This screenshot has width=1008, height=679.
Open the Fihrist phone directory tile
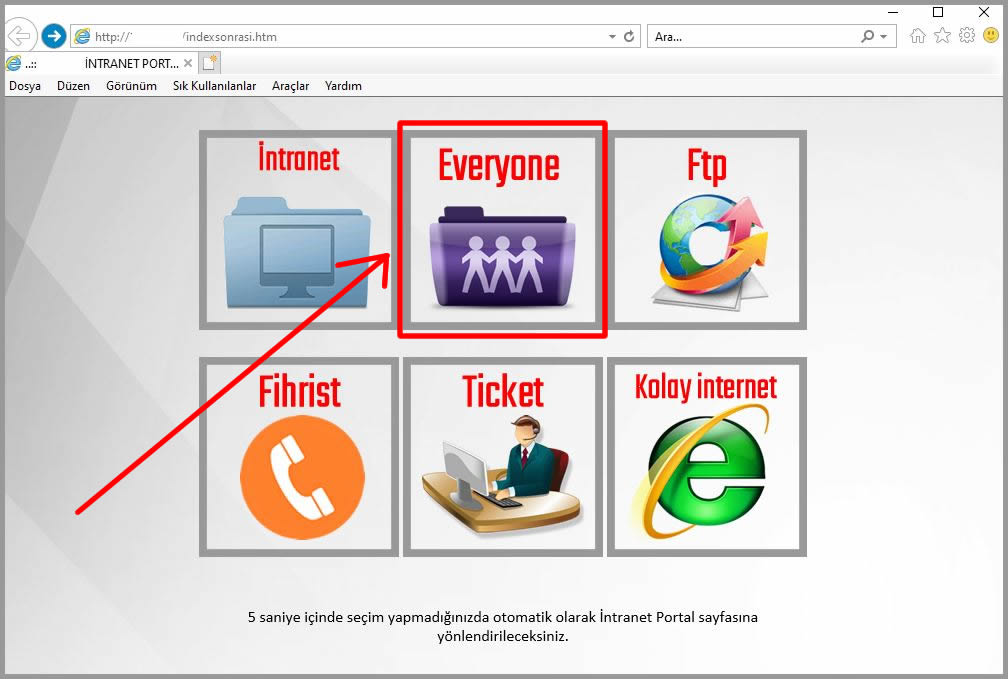[x=300, y=457]
